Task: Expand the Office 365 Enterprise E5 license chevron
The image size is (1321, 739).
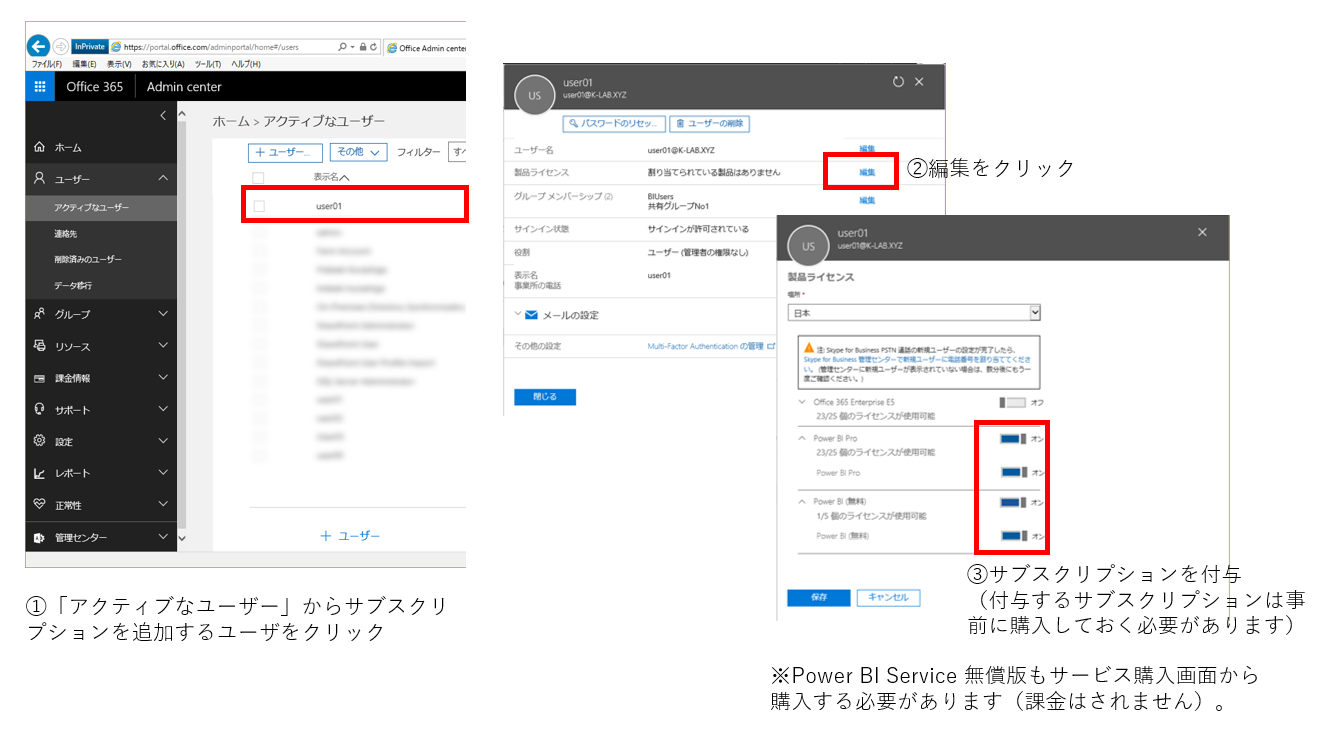Action: pos(802,402)
